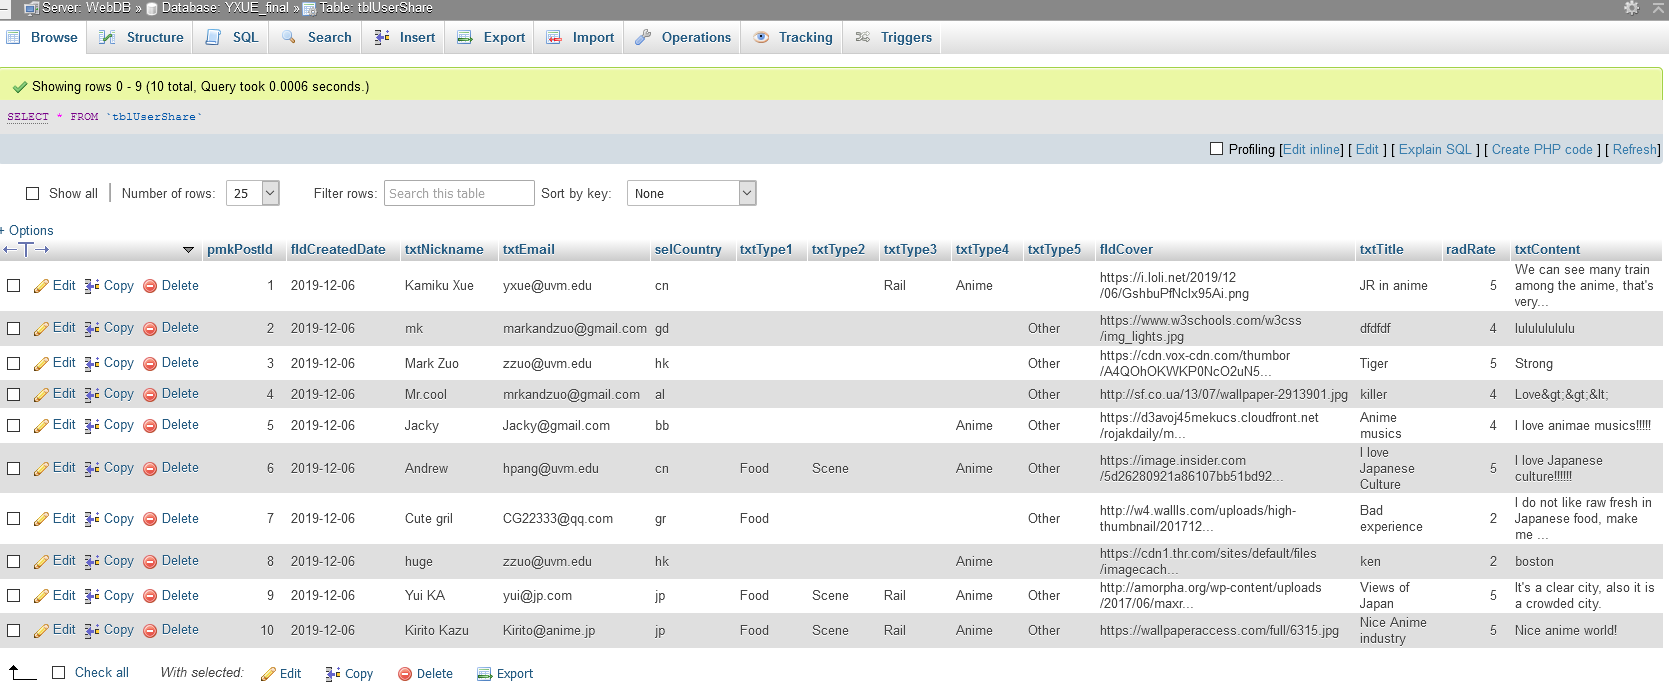The height and width of the screenshot is (689, 1669).
Task: Enable the Profiling checkbox
Action: tap(1216, 149)
